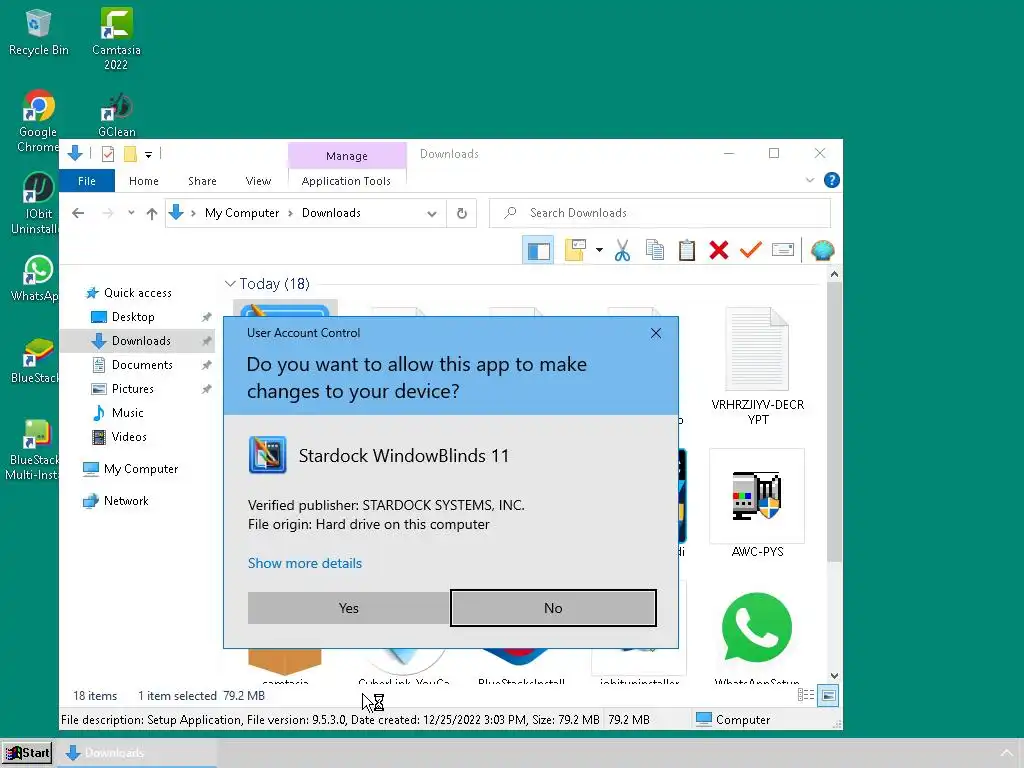
Task: Open WhatsApp desktop shortcut
Action: 36,279
